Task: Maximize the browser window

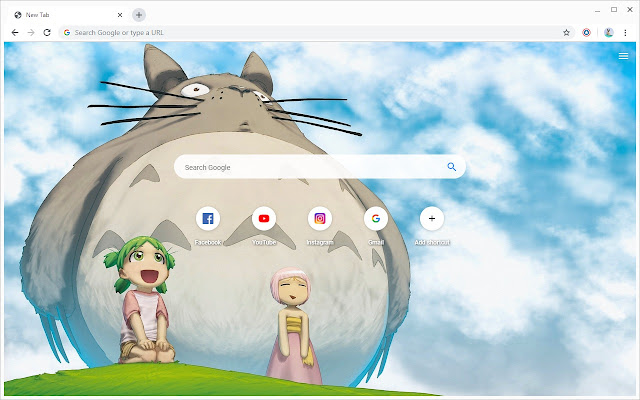Action: pyautogui.click(x=614, y=10)
